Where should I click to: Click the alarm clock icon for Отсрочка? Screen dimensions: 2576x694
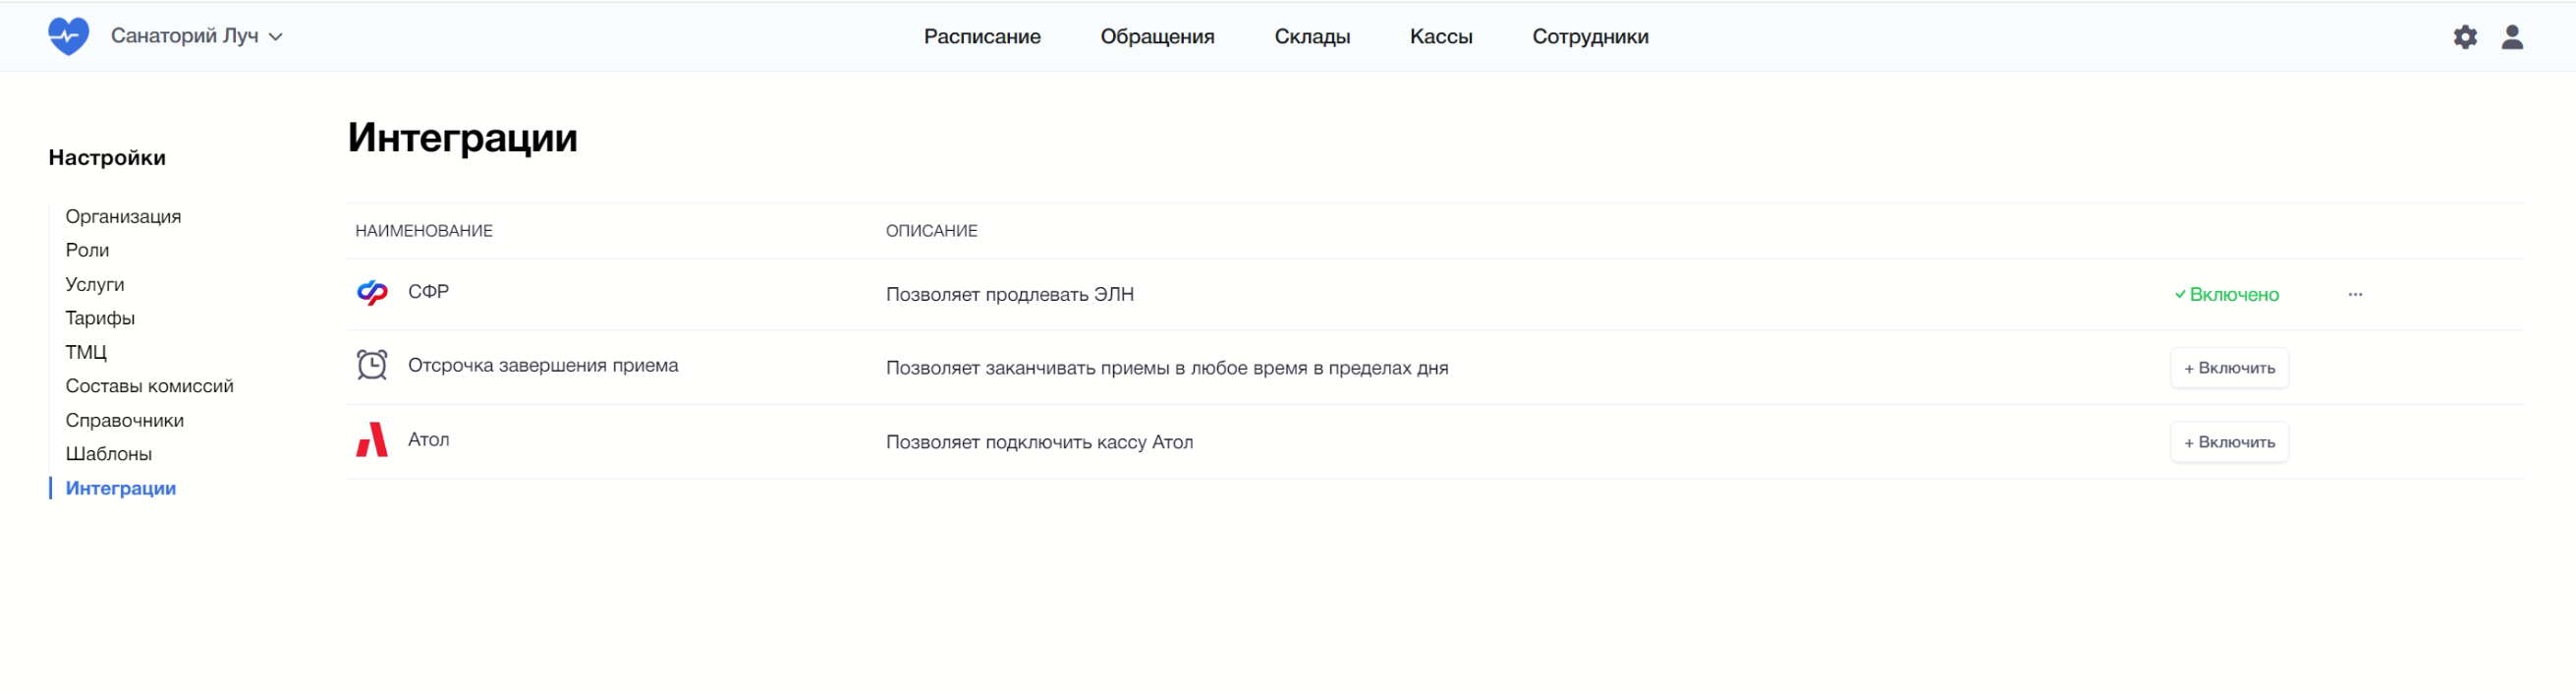coord(372,365)
